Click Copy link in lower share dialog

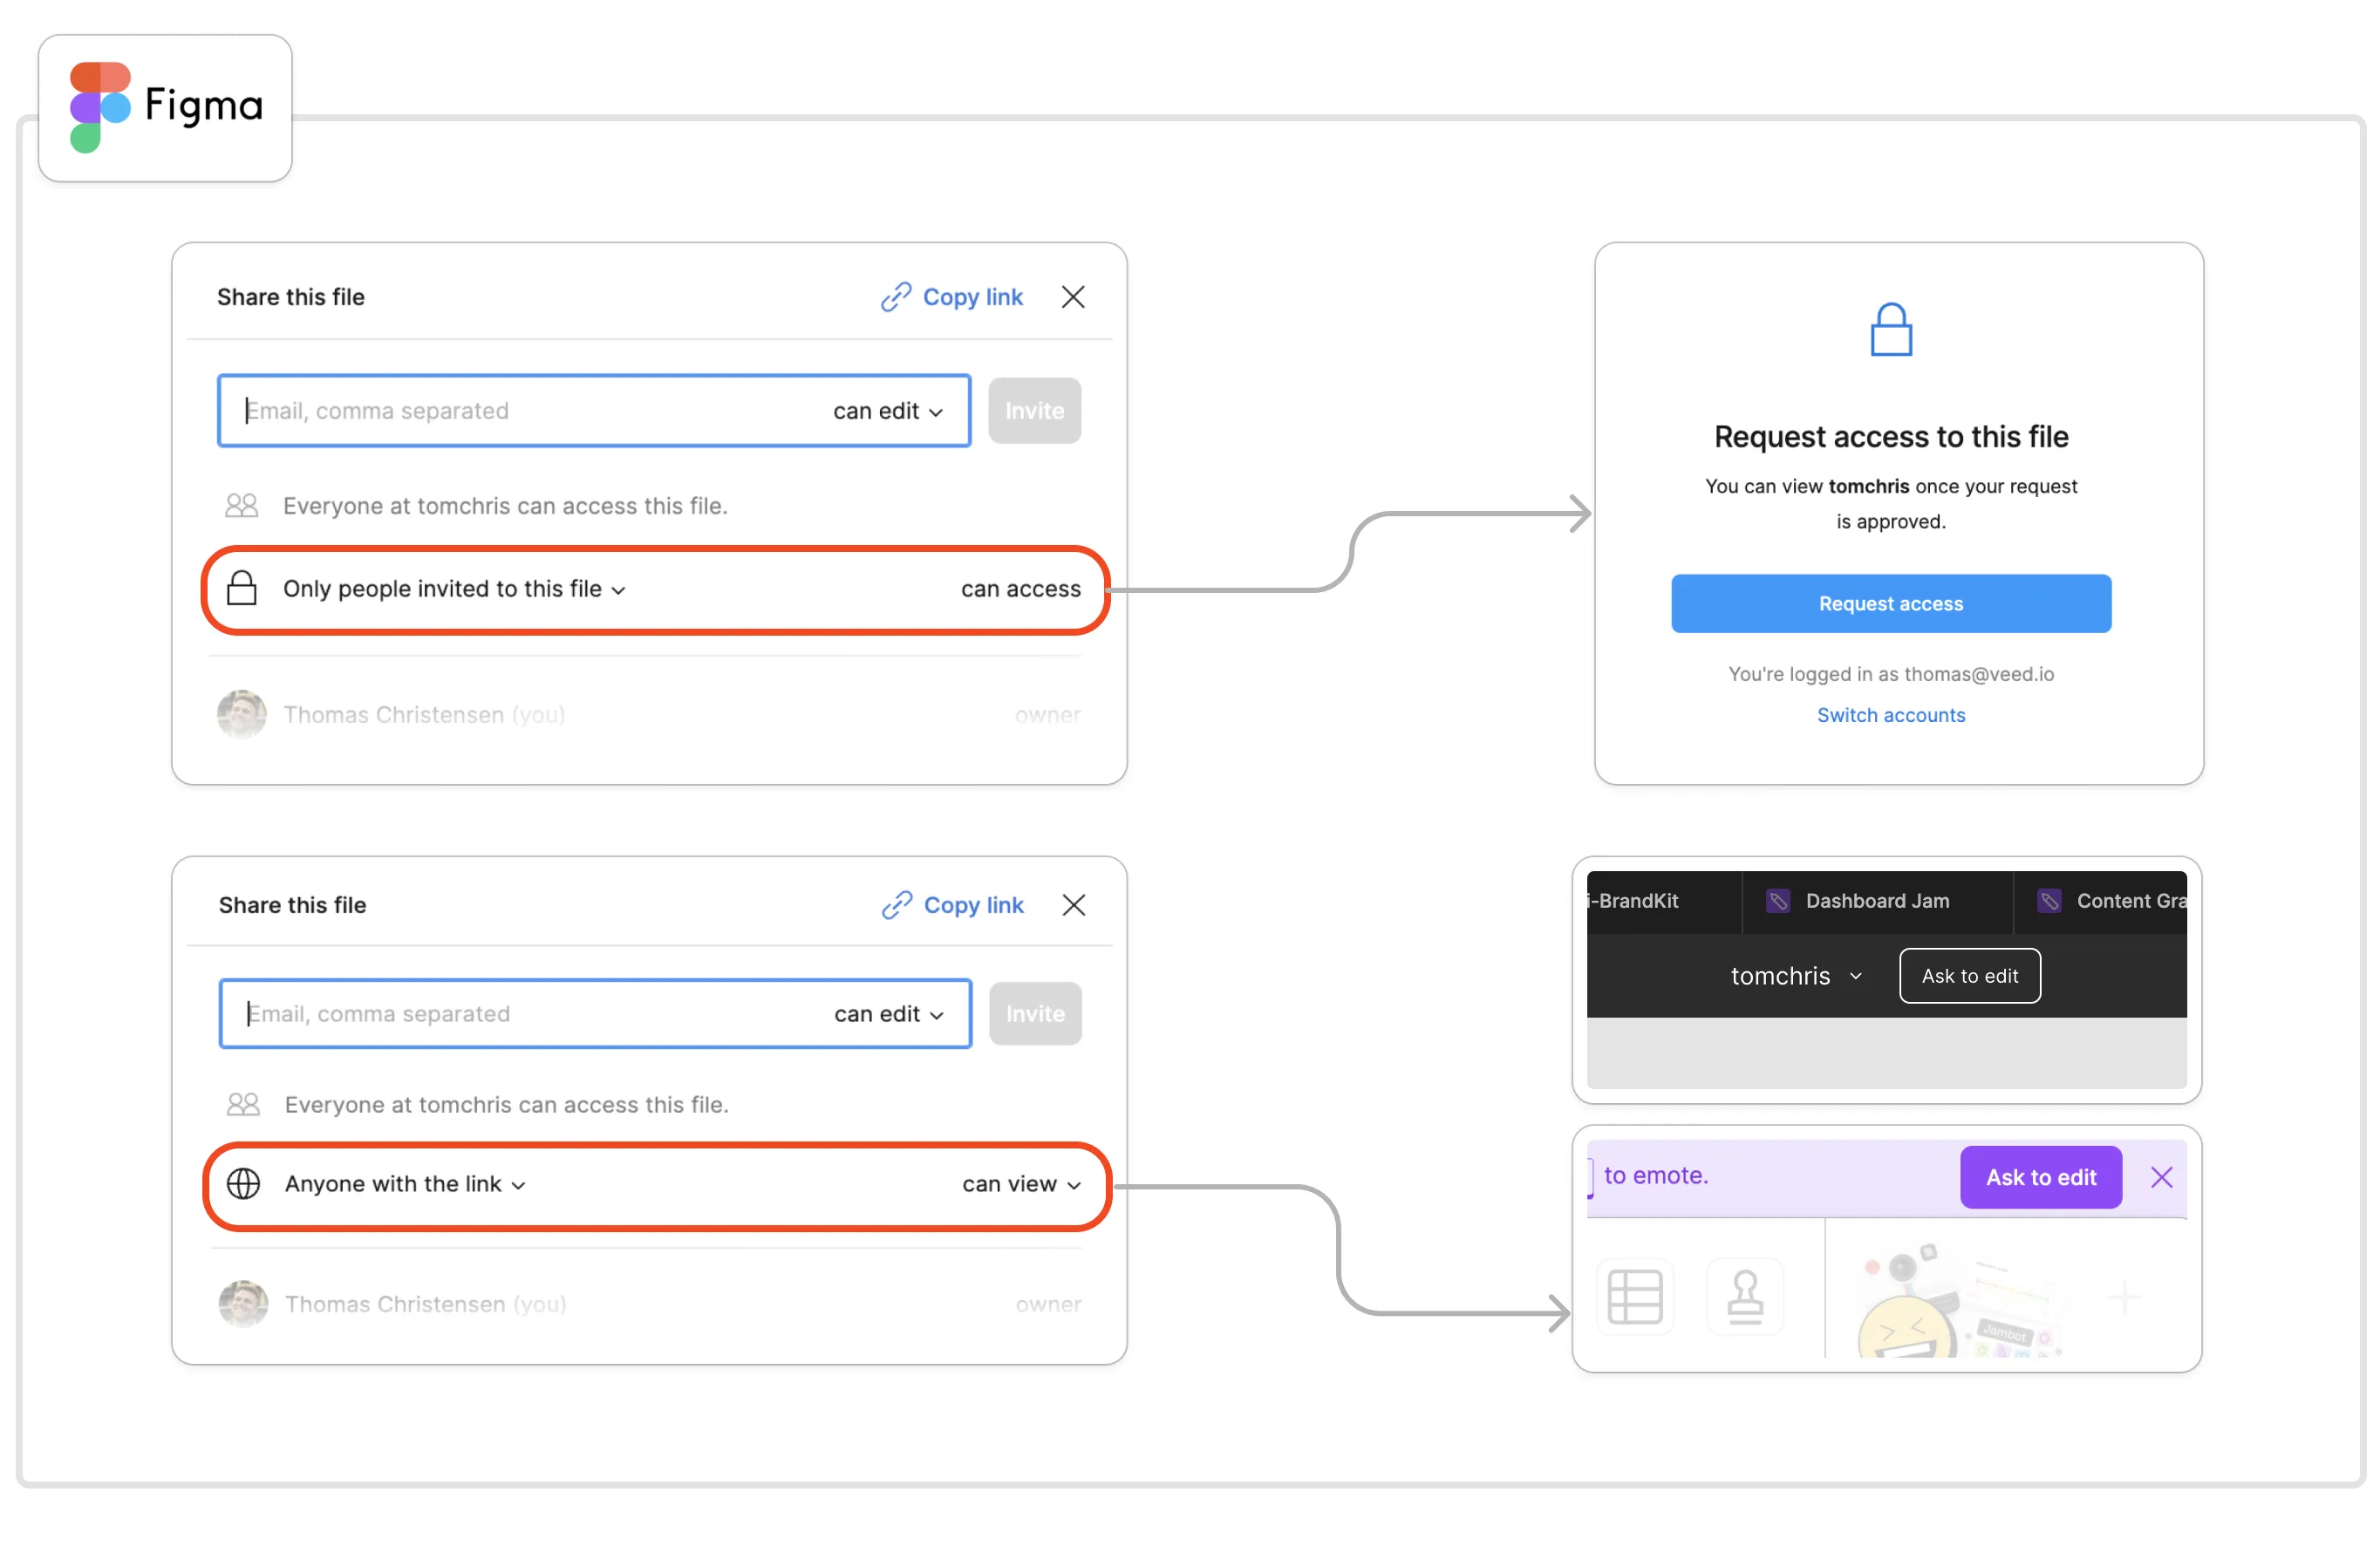point(952,905)
